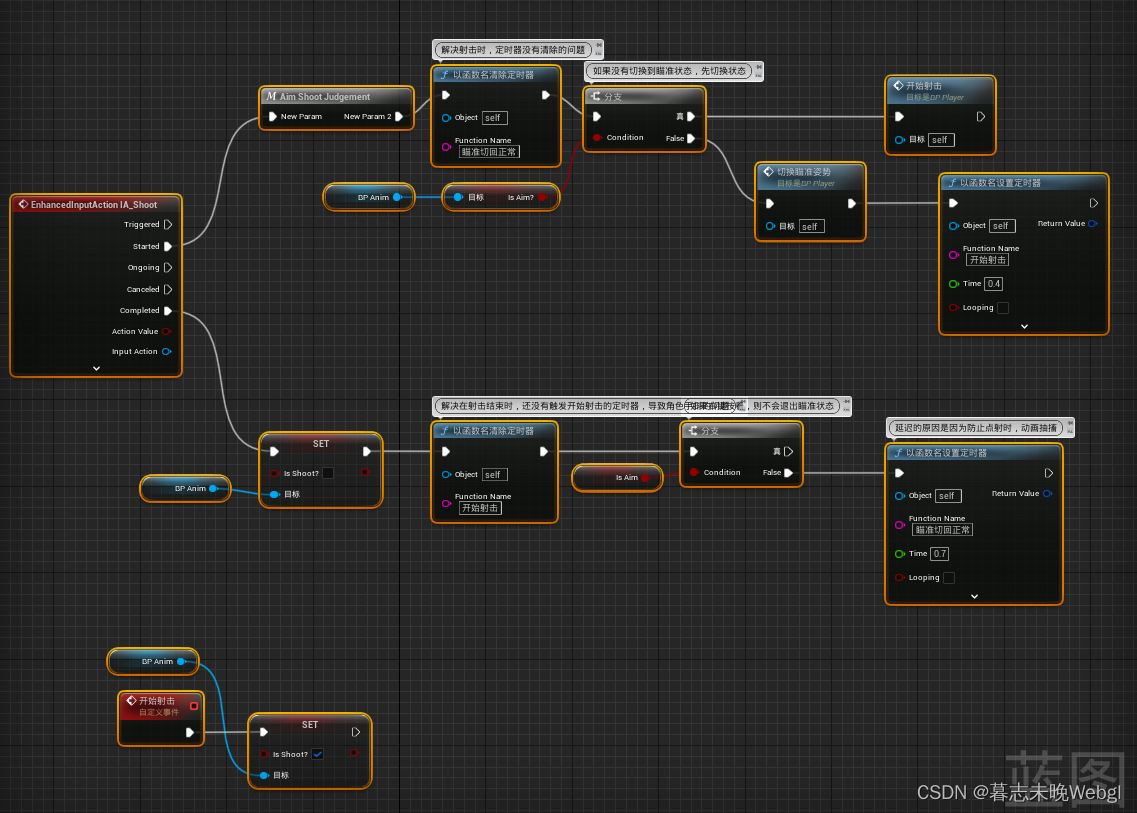Edit Function Name 开始射击 in the clear timer node
1137x813 pixels.
pyautogui.click(x=481, y=508)
